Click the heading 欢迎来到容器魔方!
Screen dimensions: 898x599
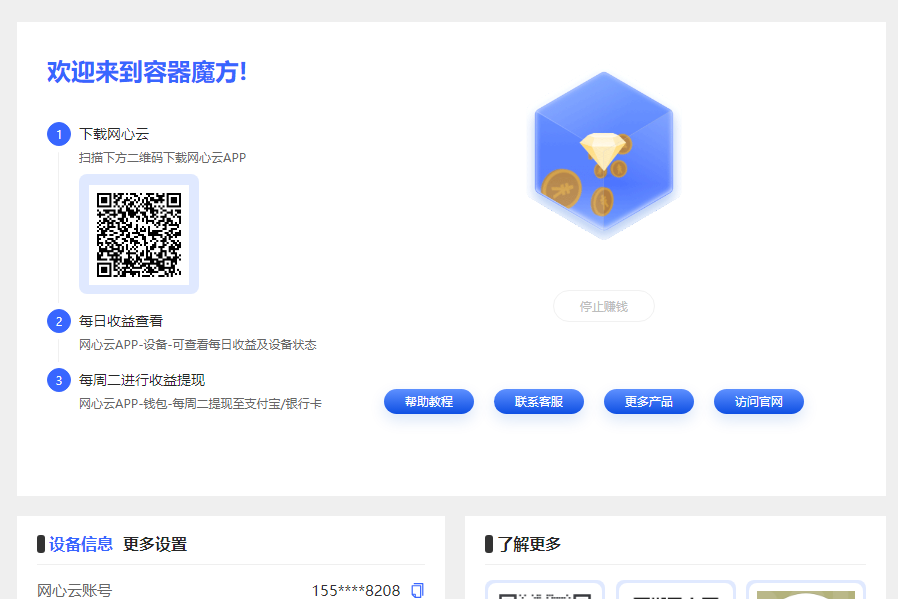point(147,72)
